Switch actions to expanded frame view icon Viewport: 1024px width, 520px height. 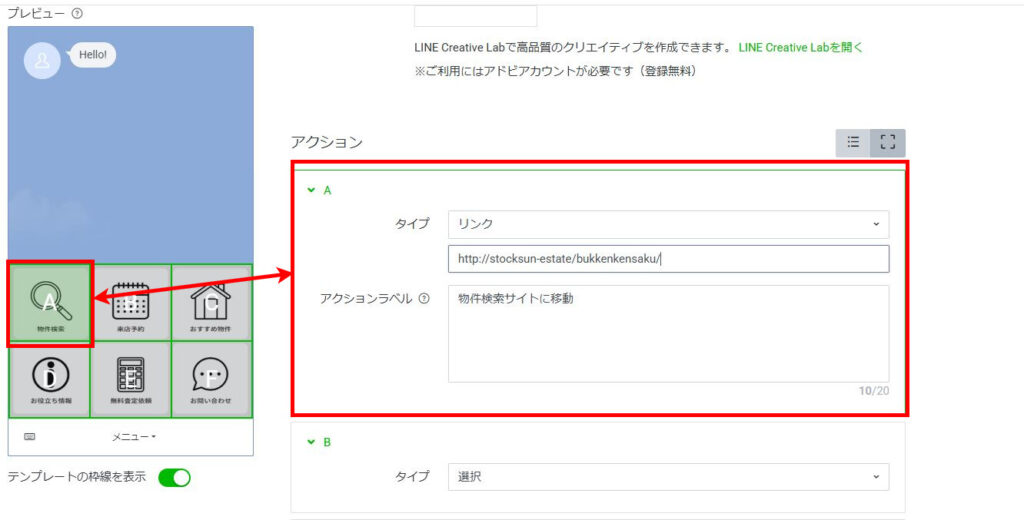[887, 143]
